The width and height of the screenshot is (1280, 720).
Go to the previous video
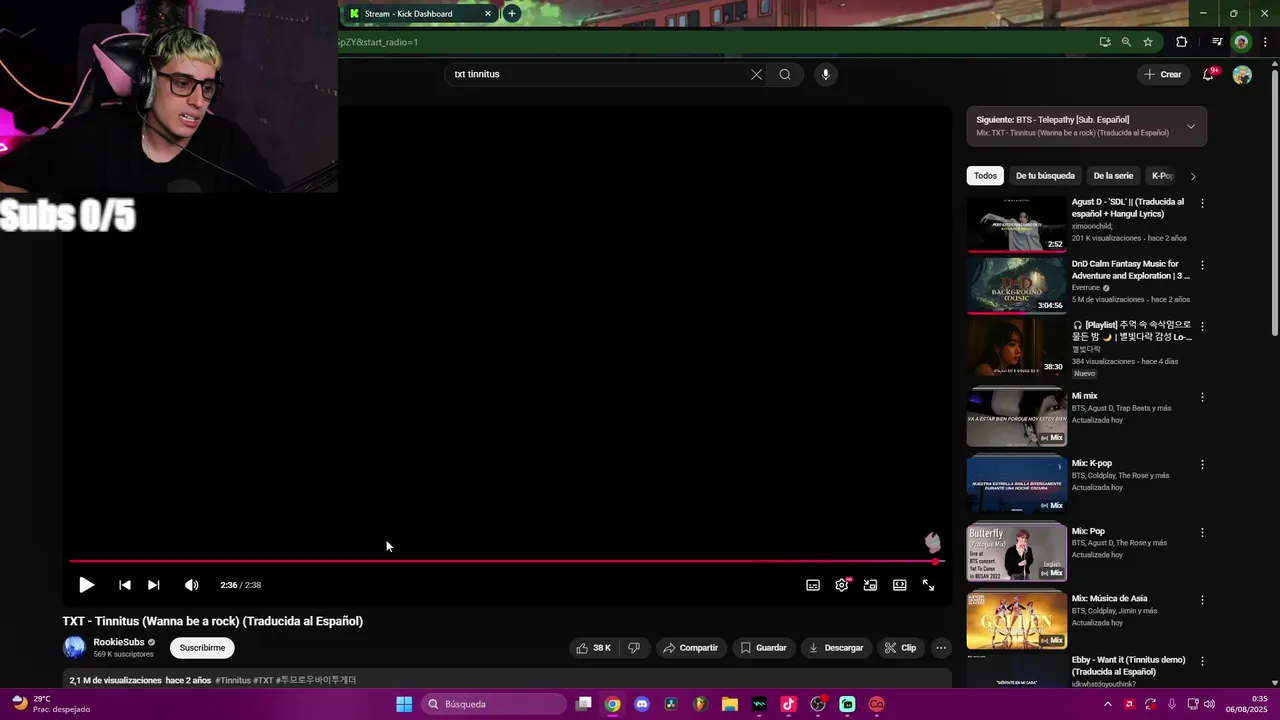click(124, 585)
